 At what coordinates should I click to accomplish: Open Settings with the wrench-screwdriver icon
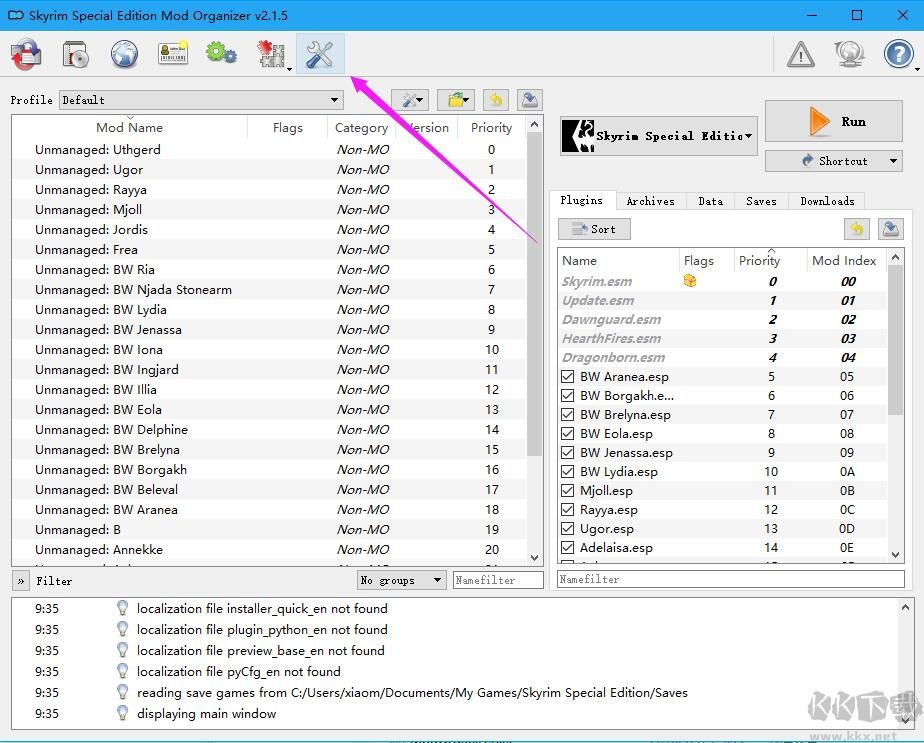point(320,54)
